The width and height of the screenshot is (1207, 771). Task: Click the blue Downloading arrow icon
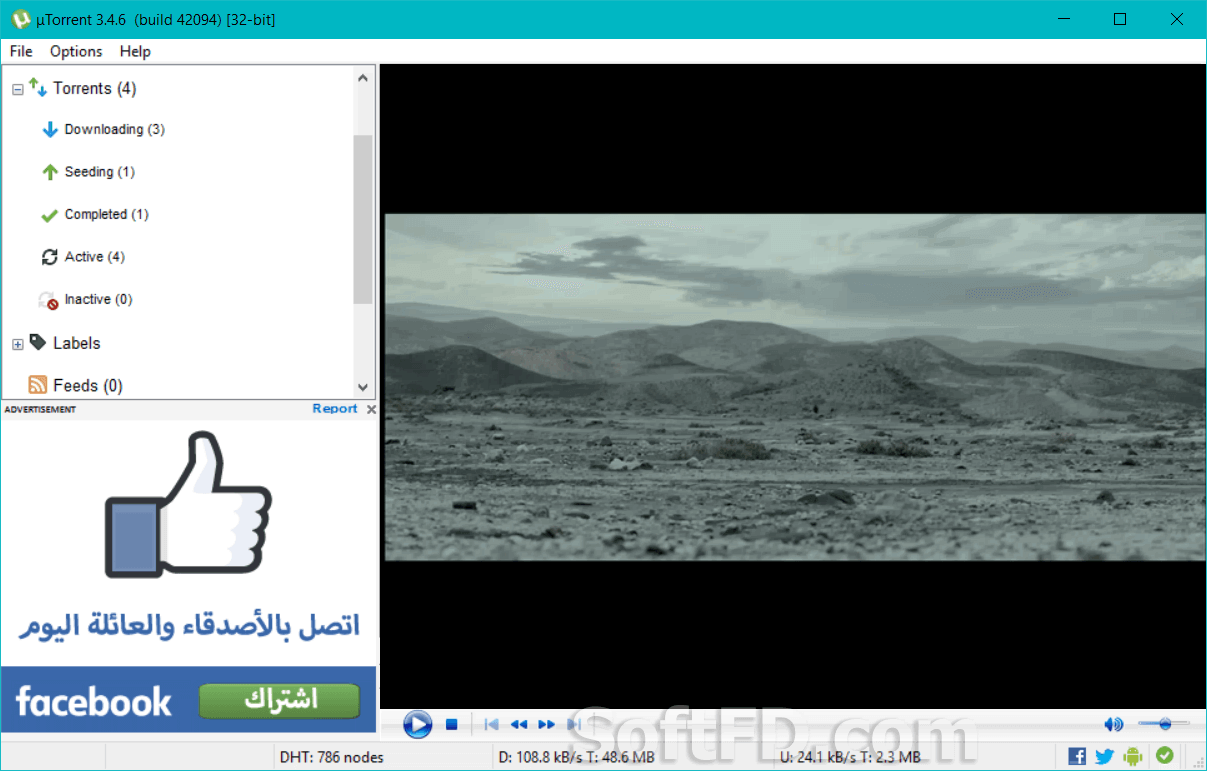pos(50,130)
